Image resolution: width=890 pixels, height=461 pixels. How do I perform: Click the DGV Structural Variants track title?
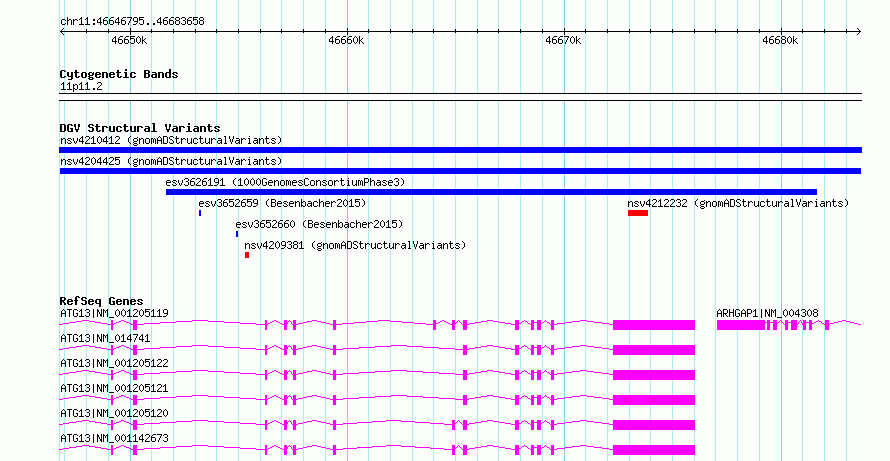140,128
